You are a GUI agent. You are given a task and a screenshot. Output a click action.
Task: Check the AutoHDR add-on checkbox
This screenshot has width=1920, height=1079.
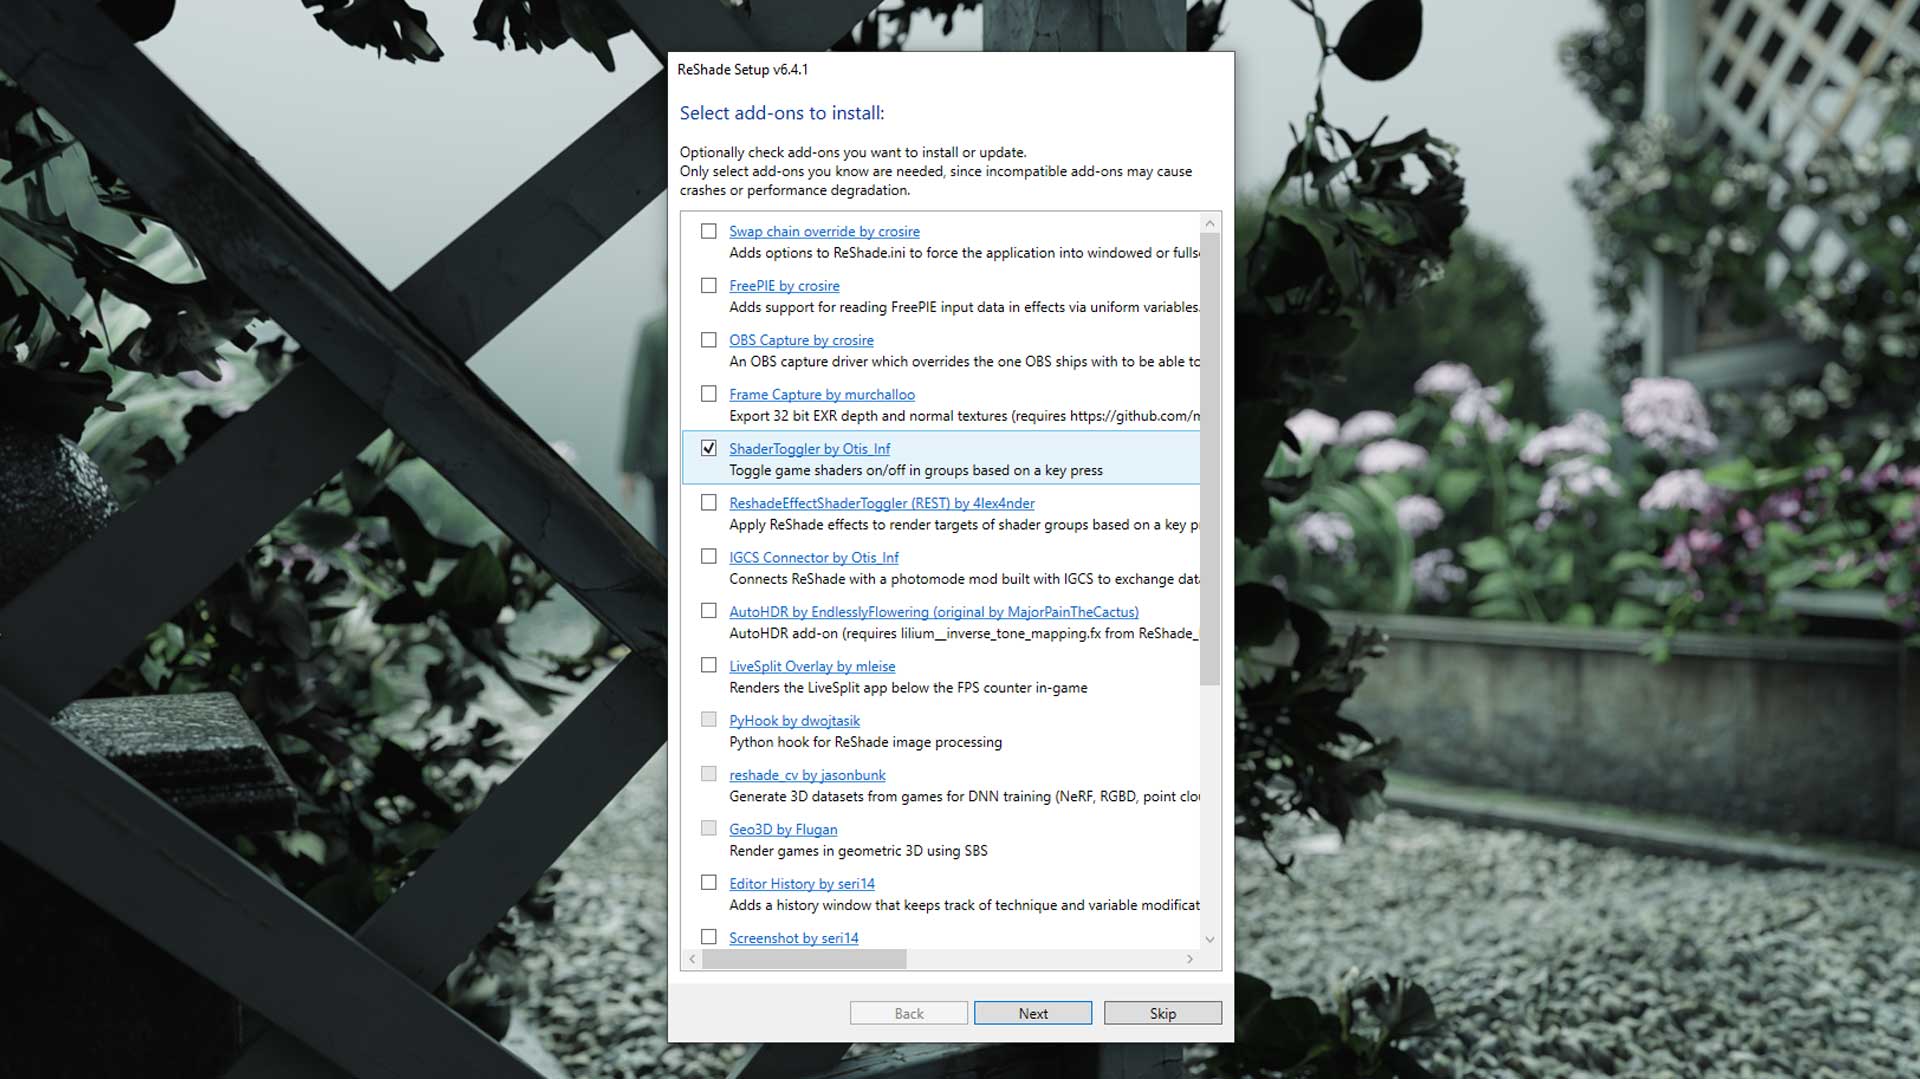709,611
